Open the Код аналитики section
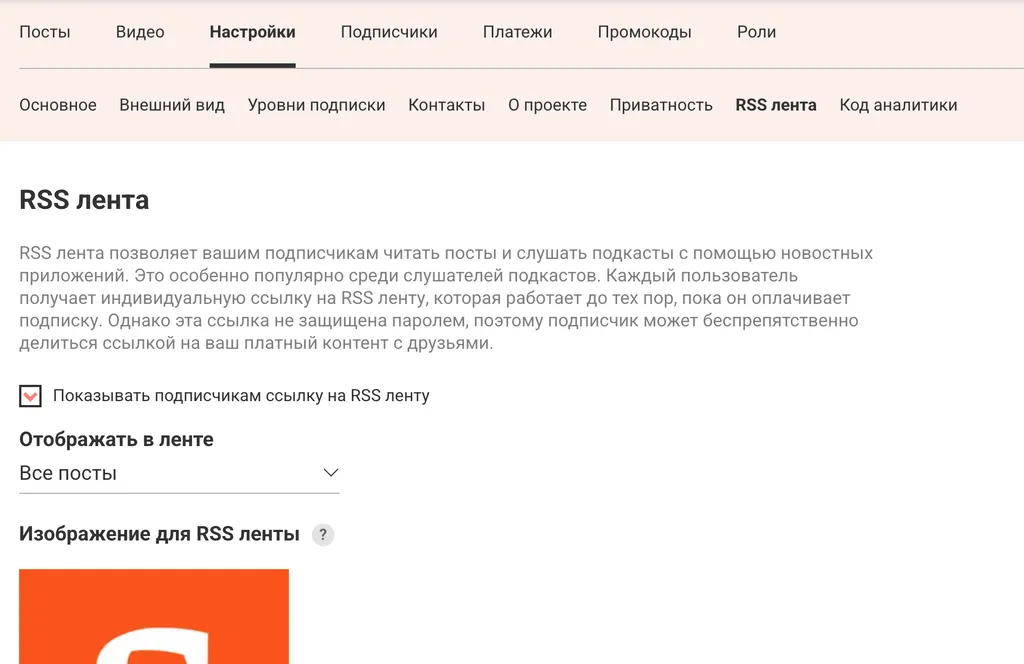Screen dimensions: 1024x664 898,105
